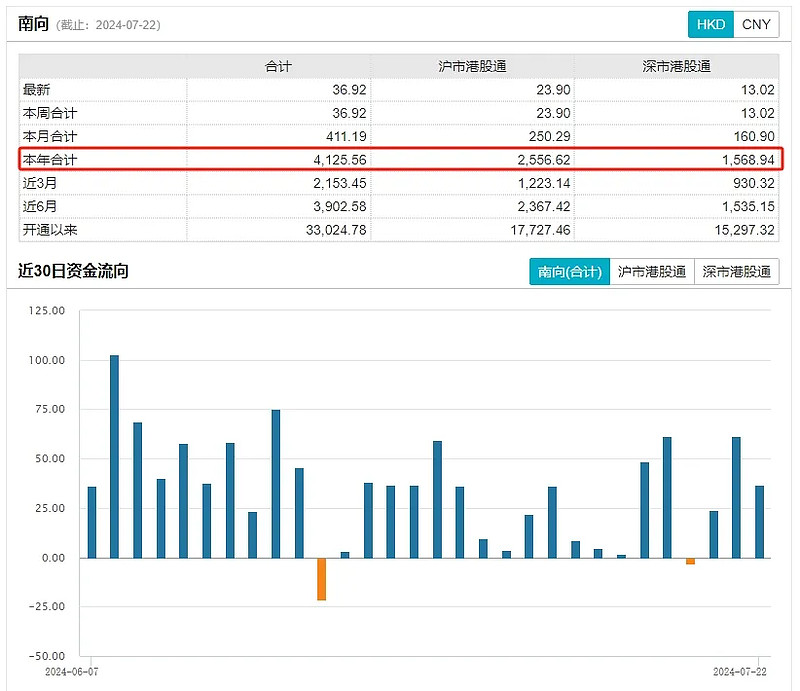The width and height of the screenshot is (800, 691).
Task: Click the value 1,568.94
Action: [748, 160]
